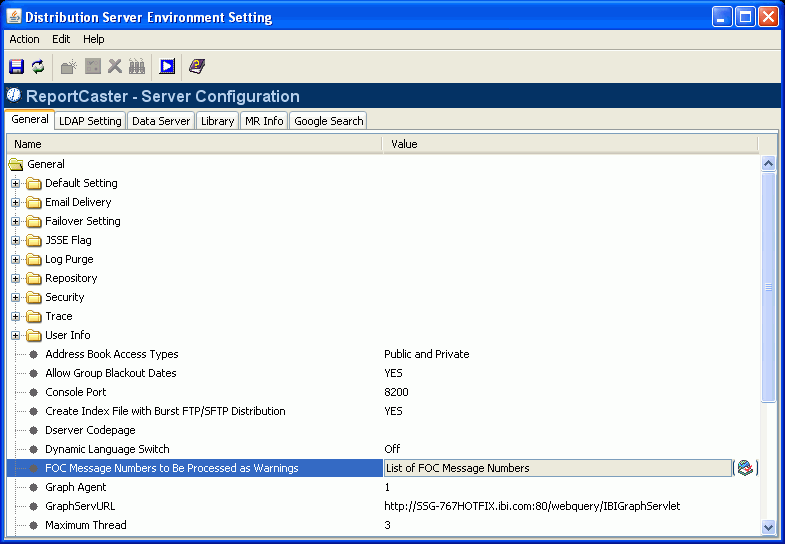Screen dimensions: 785x544
Task: Switch to the Library tab
Action: (217, 121)
